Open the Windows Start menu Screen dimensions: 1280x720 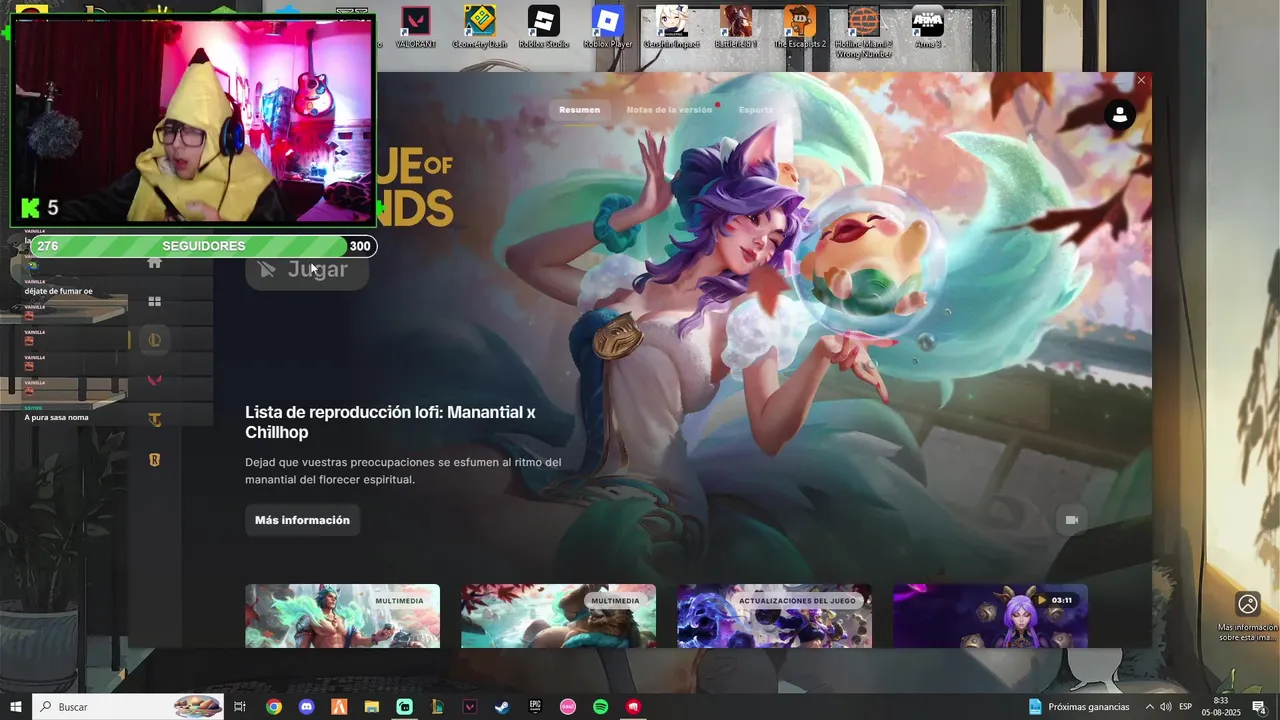click(16, 707)
